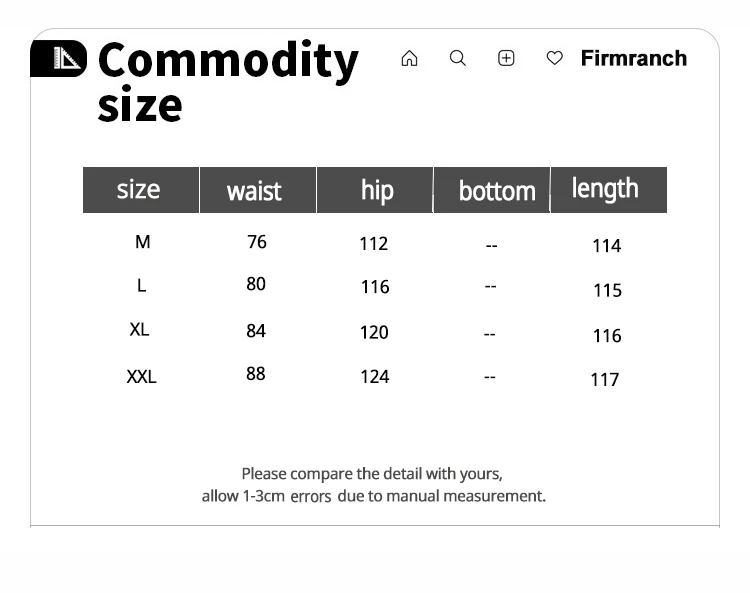The width and height of the screenshot is (750, 593).
Task: Click the plus add icon
Action: (506, 59)
